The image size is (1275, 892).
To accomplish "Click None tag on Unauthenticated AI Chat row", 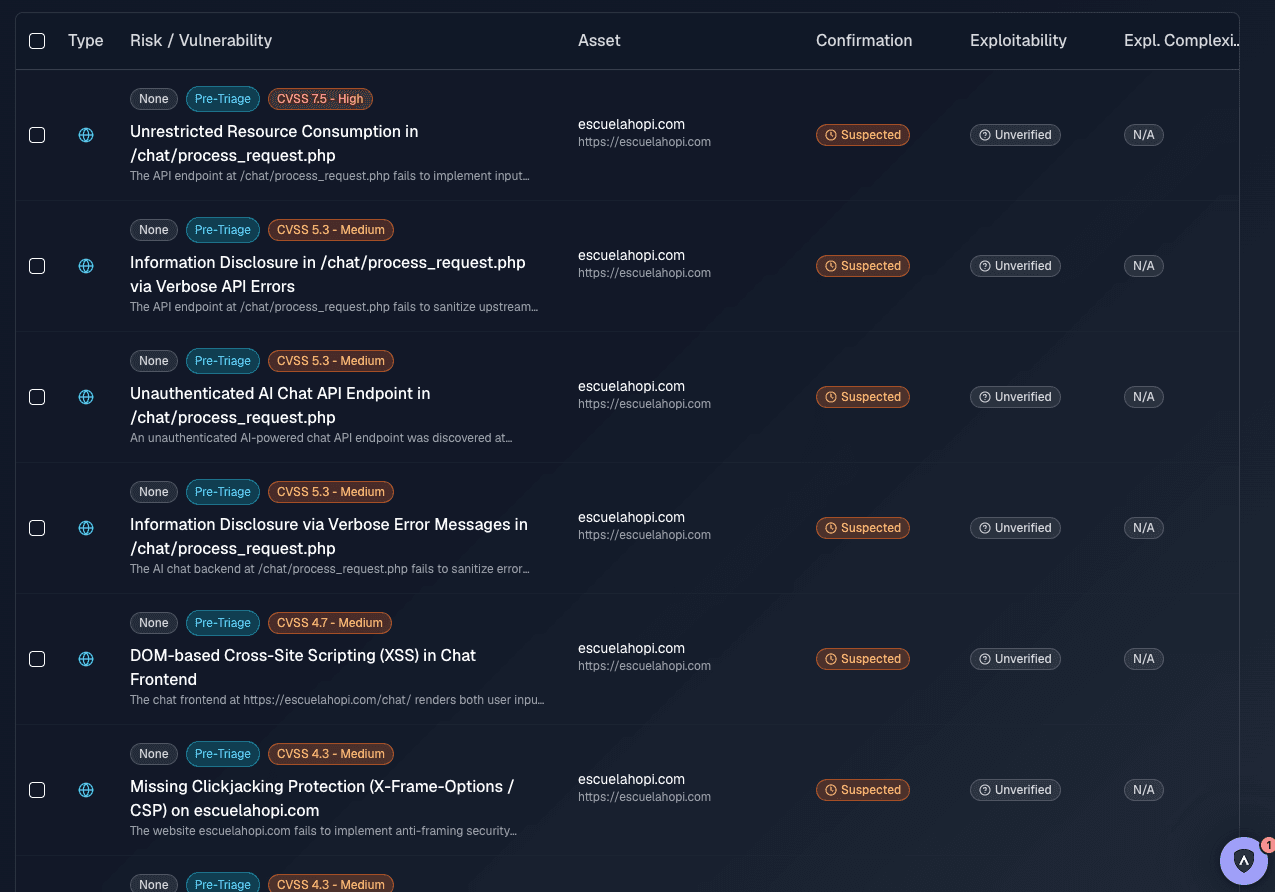I will pos(154,361).
